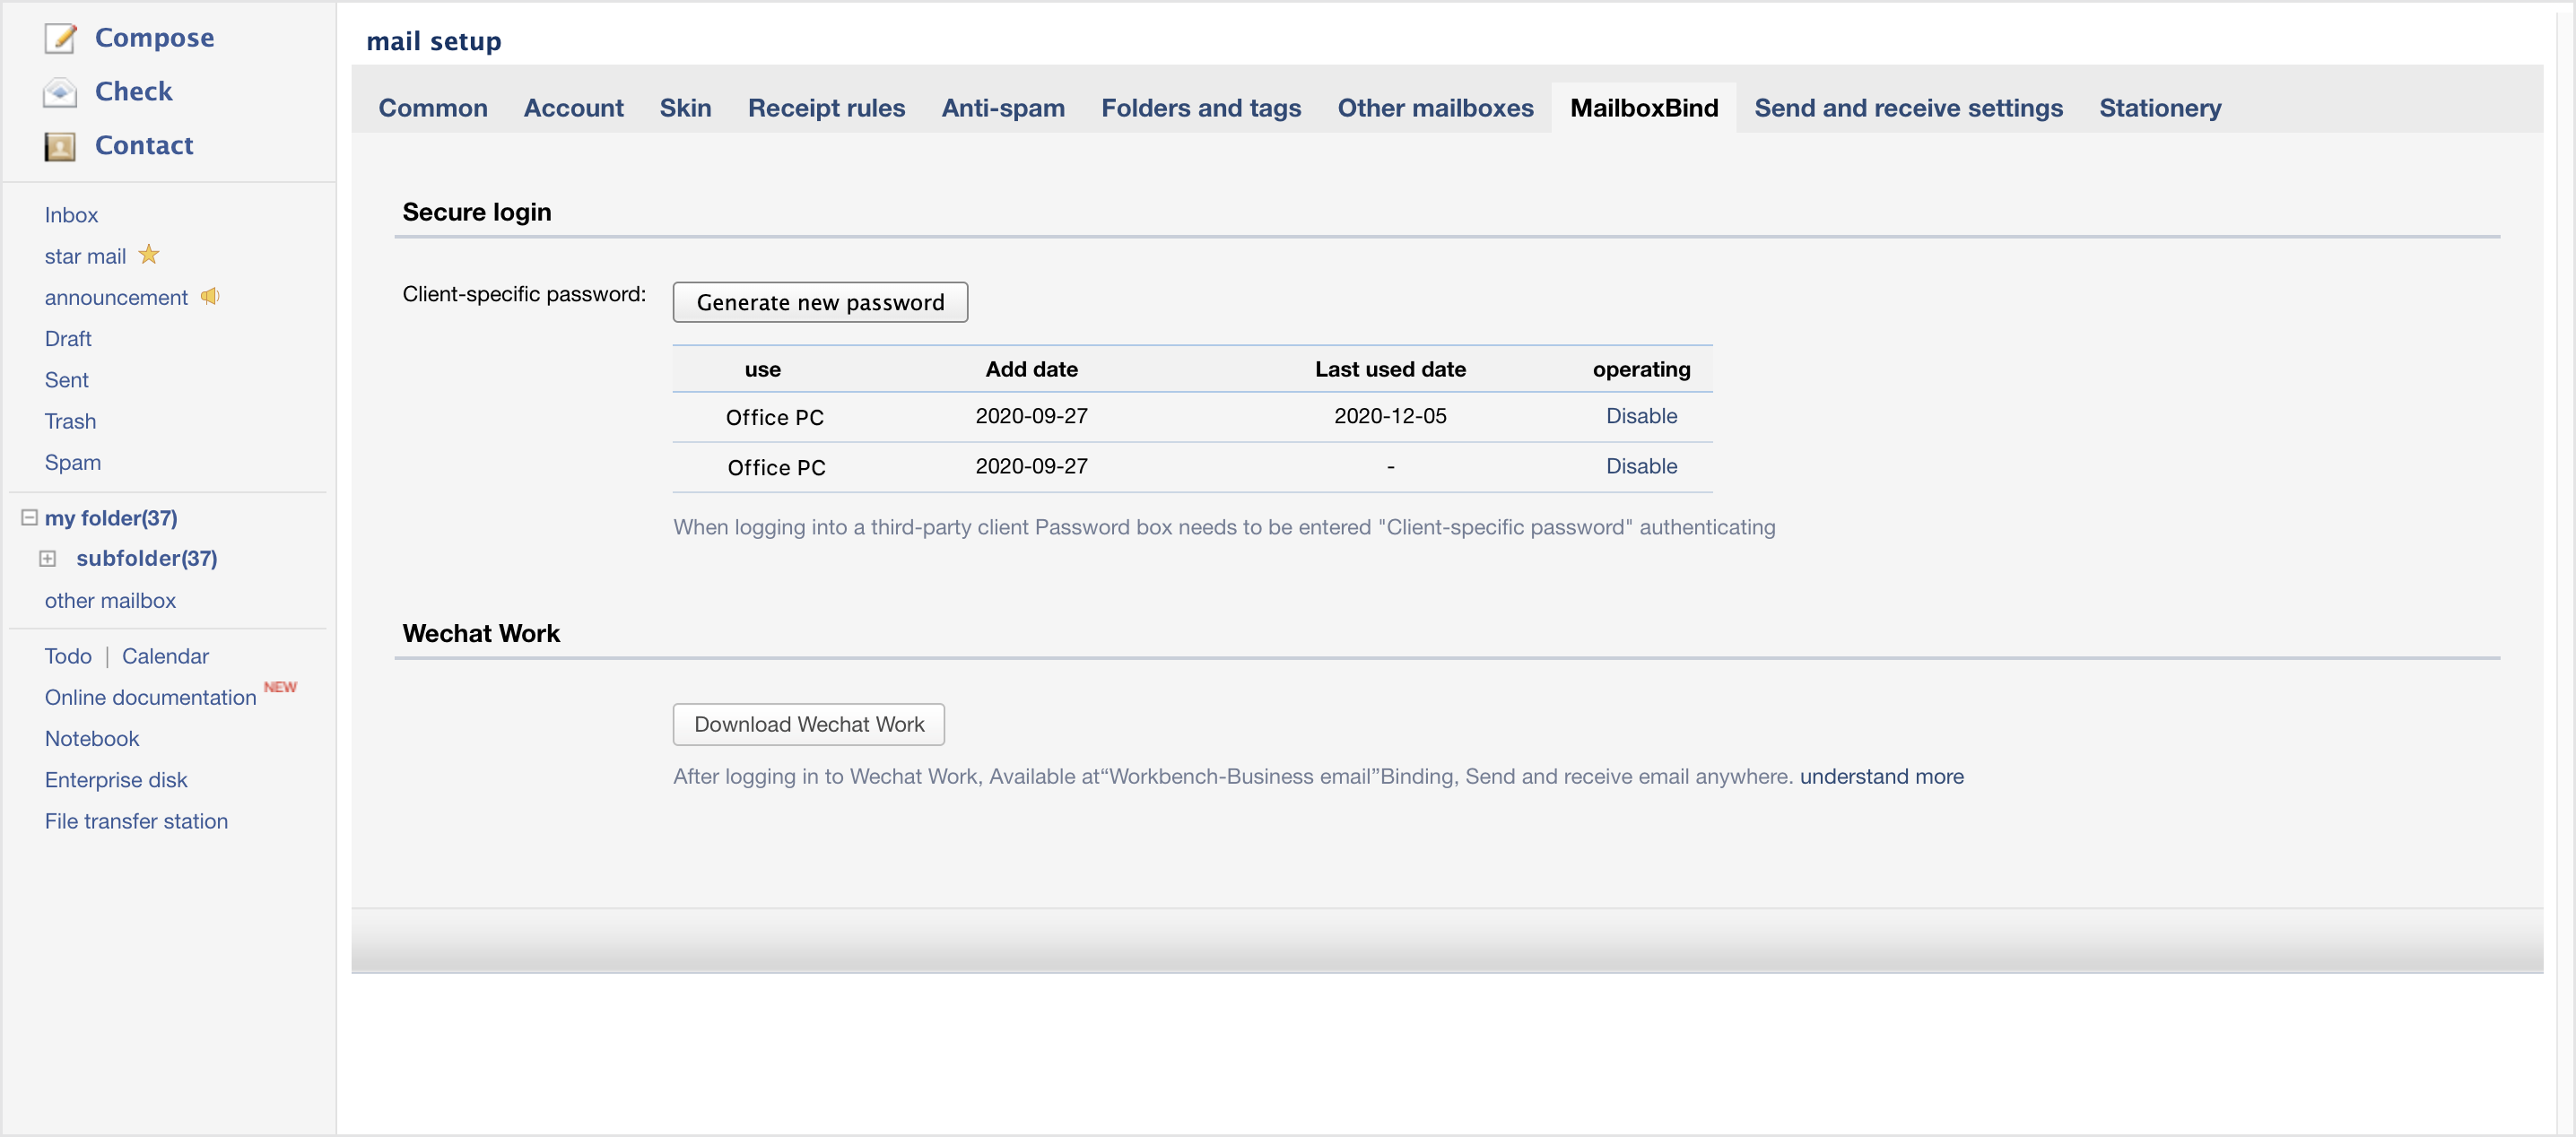Screen dimensions: 2576x1137
Task: Open the Calendar link in sidebar
Action: pos(165,656)
